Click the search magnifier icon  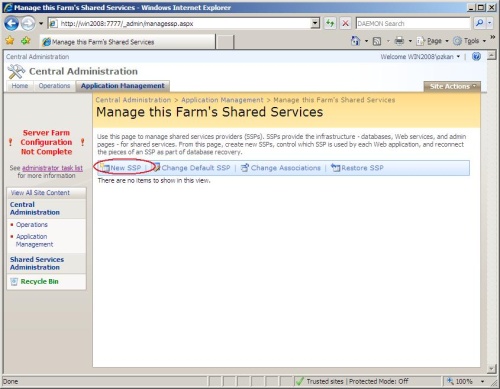(x=479, y=23)
